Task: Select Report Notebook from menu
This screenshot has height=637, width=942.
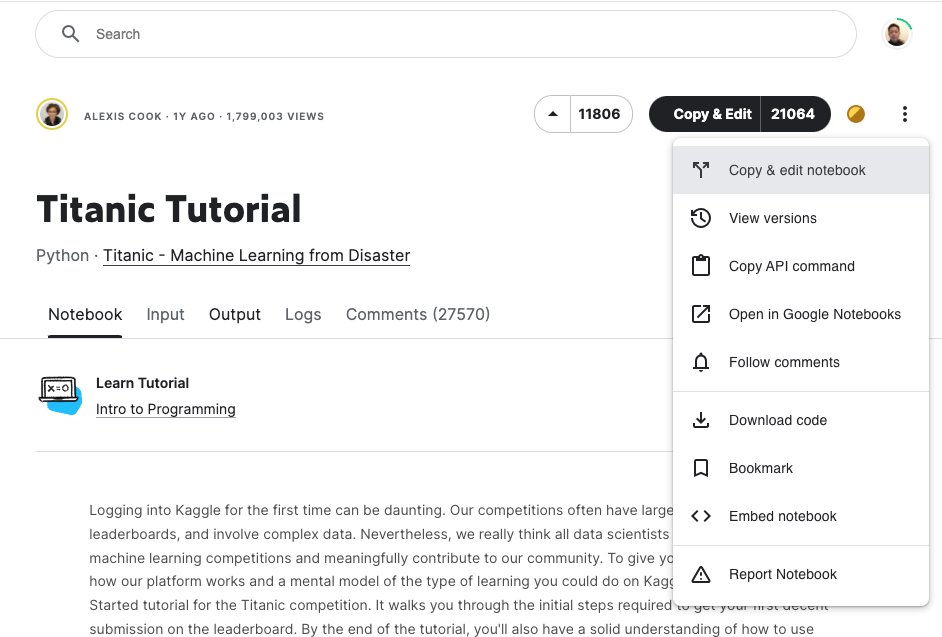Action: [x=801, y=575]
